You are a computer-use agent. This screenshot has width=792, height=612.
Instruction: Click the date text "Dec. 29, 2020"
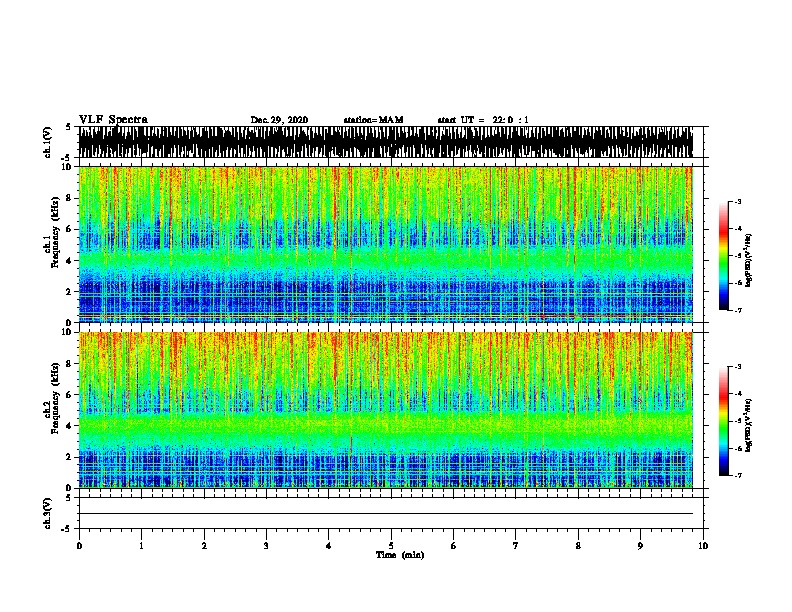tap(279, 120)
